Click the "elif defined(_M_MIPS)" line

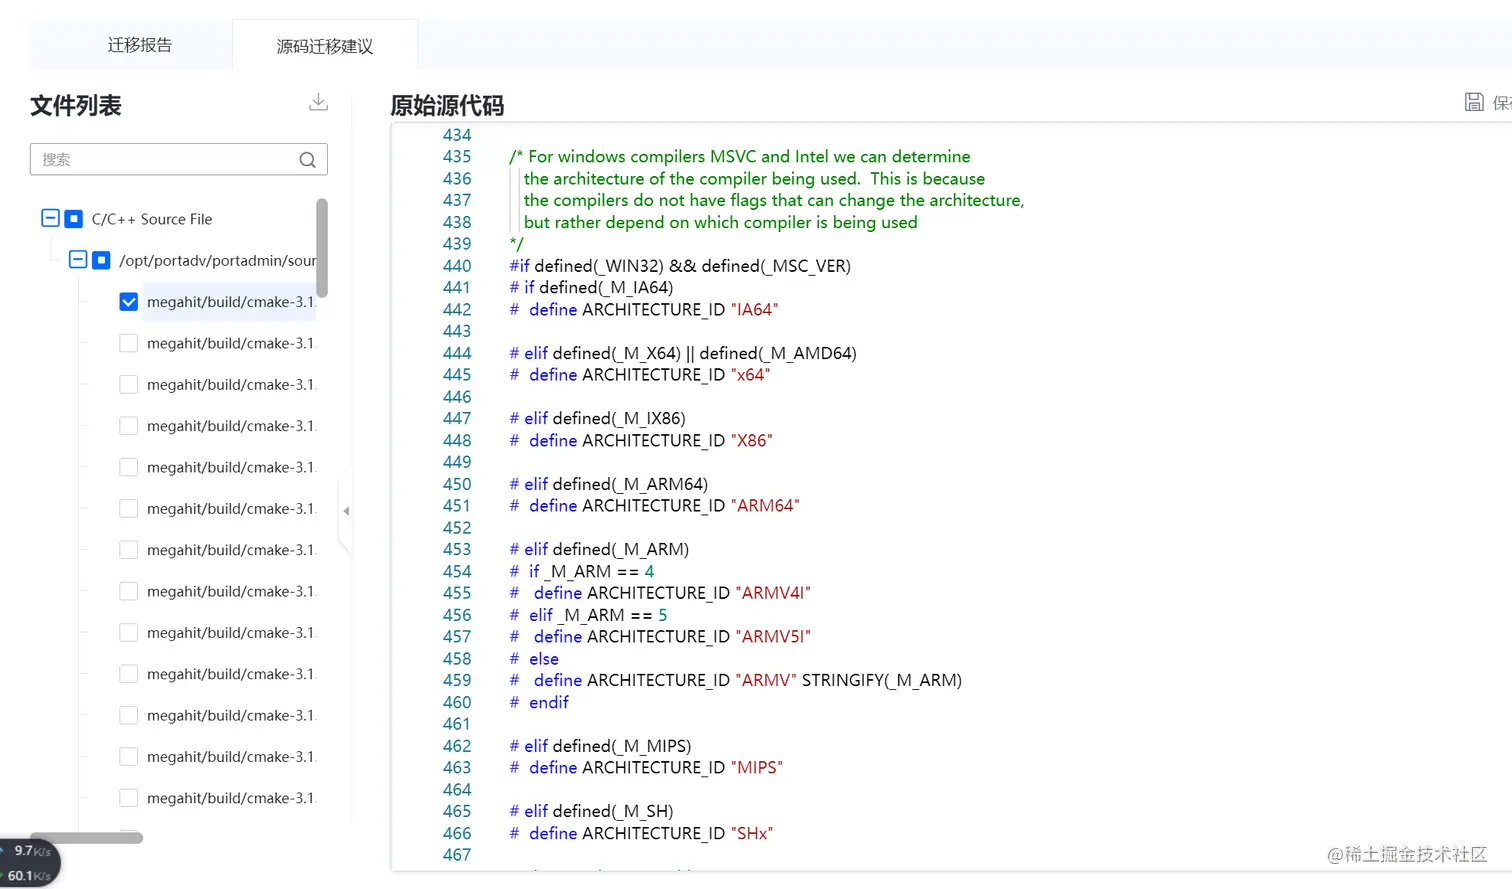tap(600, 746)
